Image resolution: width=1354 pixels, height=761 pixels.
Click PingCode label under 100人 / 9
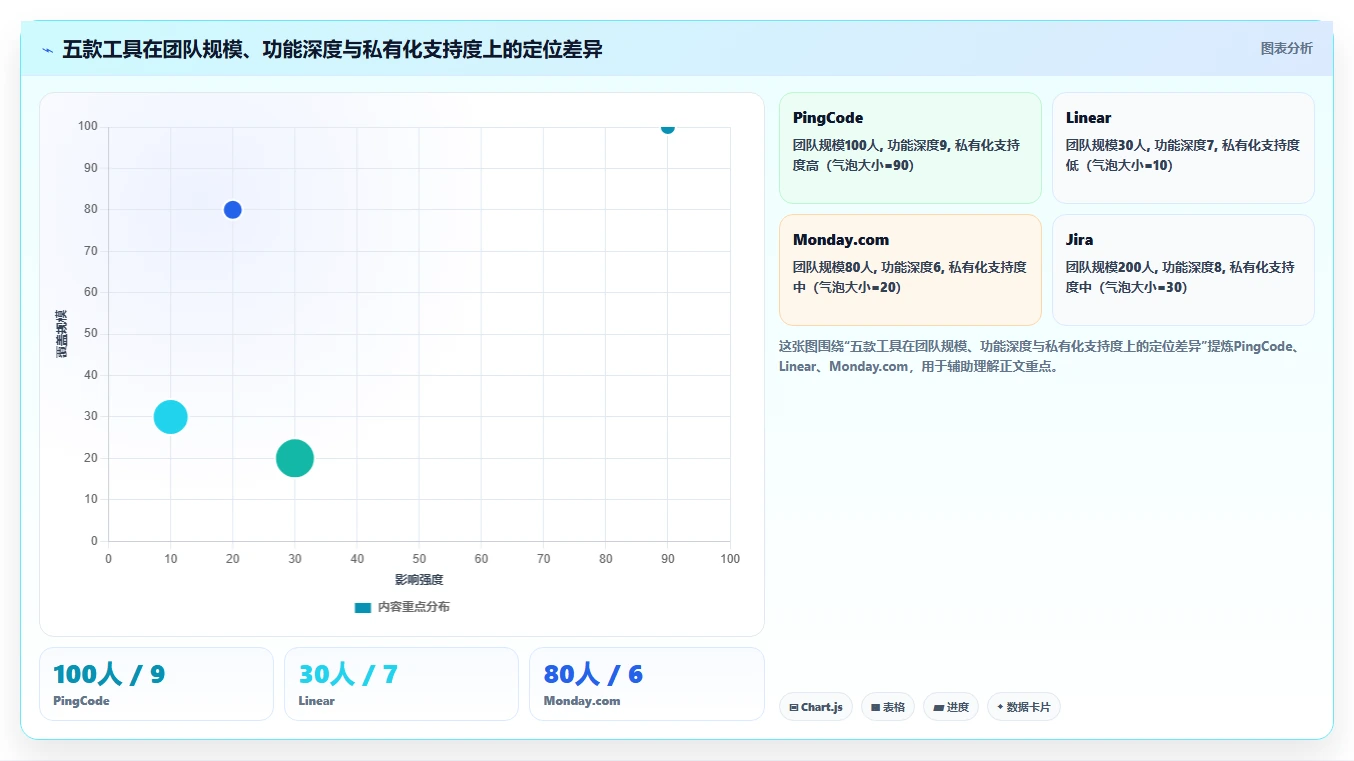pos(81,701)
